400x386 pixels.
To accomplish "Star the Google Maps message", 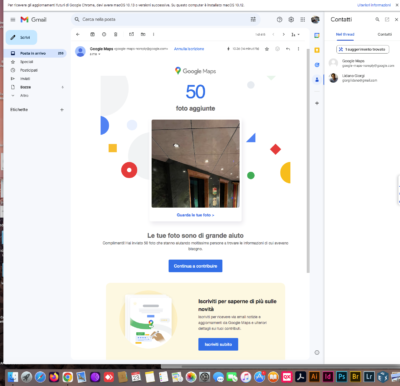I will pos(267,49).
